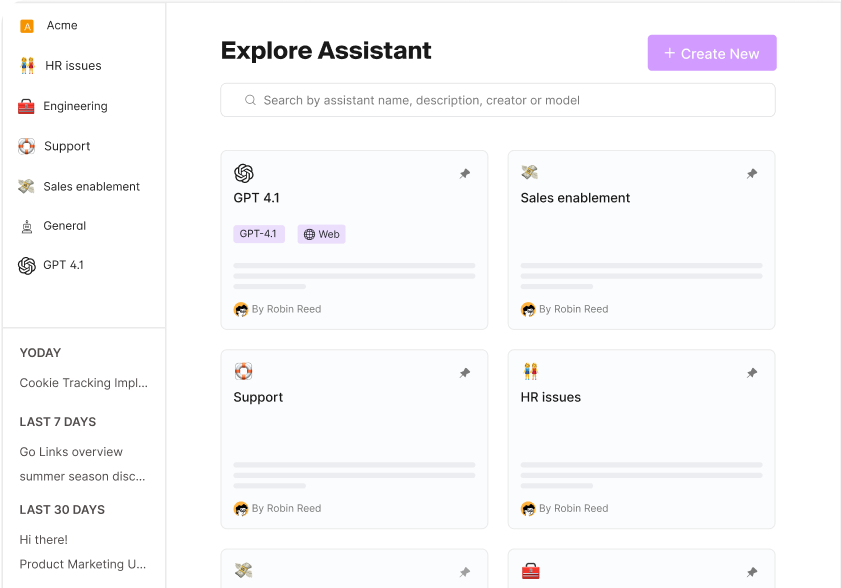Open the GPT 4.1 card title
The width and height of the screenshot is (841, 588).
coord(256,198)
